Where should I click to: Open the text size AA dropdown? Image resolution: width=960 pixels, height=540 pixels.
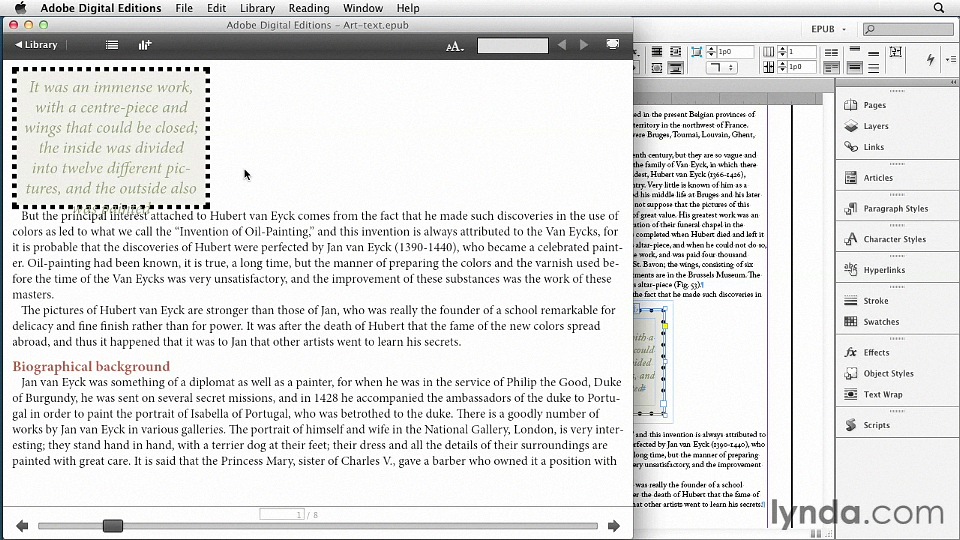tap(454, 46)
